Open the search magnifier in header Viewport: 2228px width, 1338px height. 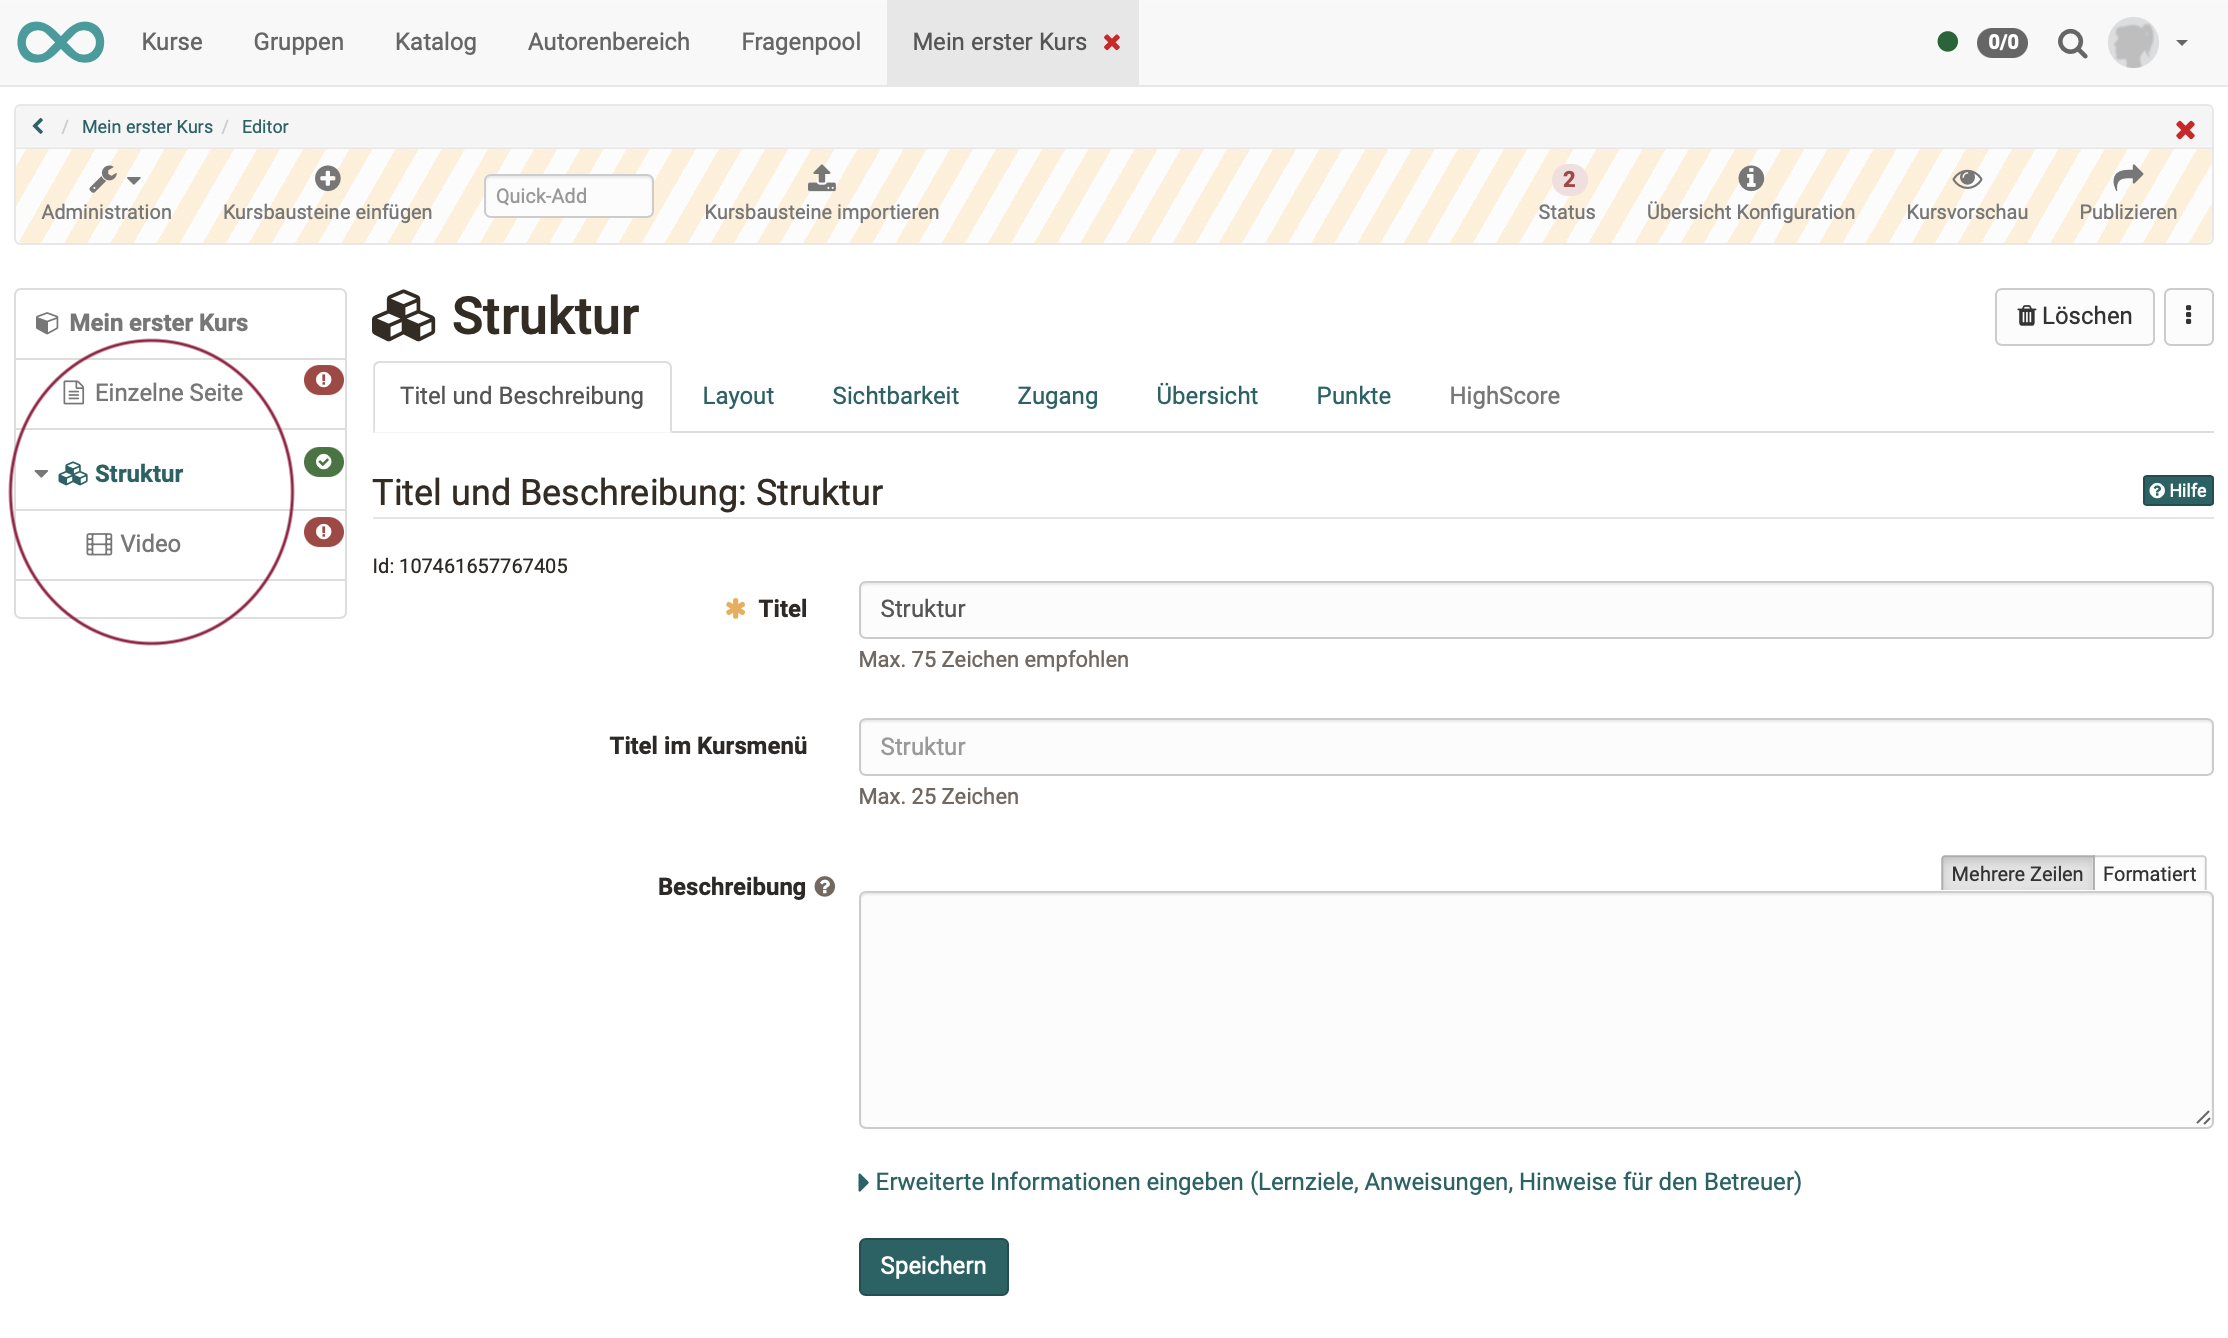point(2072,43)
